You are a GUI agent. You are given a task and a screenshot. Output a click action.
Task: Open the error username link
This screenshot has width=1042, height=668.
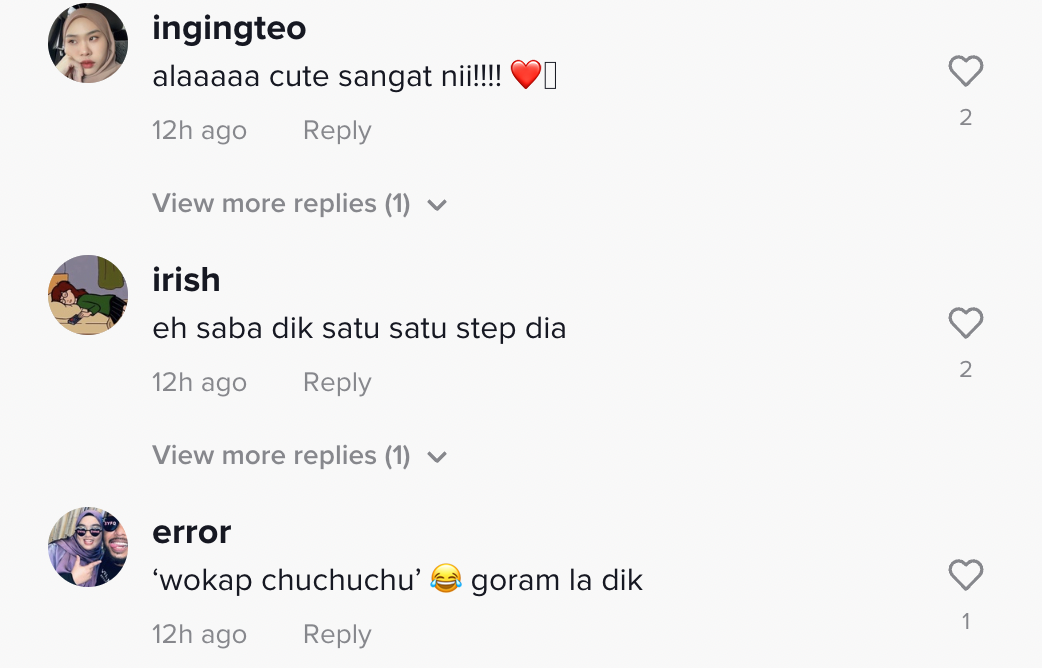point(191,532)
